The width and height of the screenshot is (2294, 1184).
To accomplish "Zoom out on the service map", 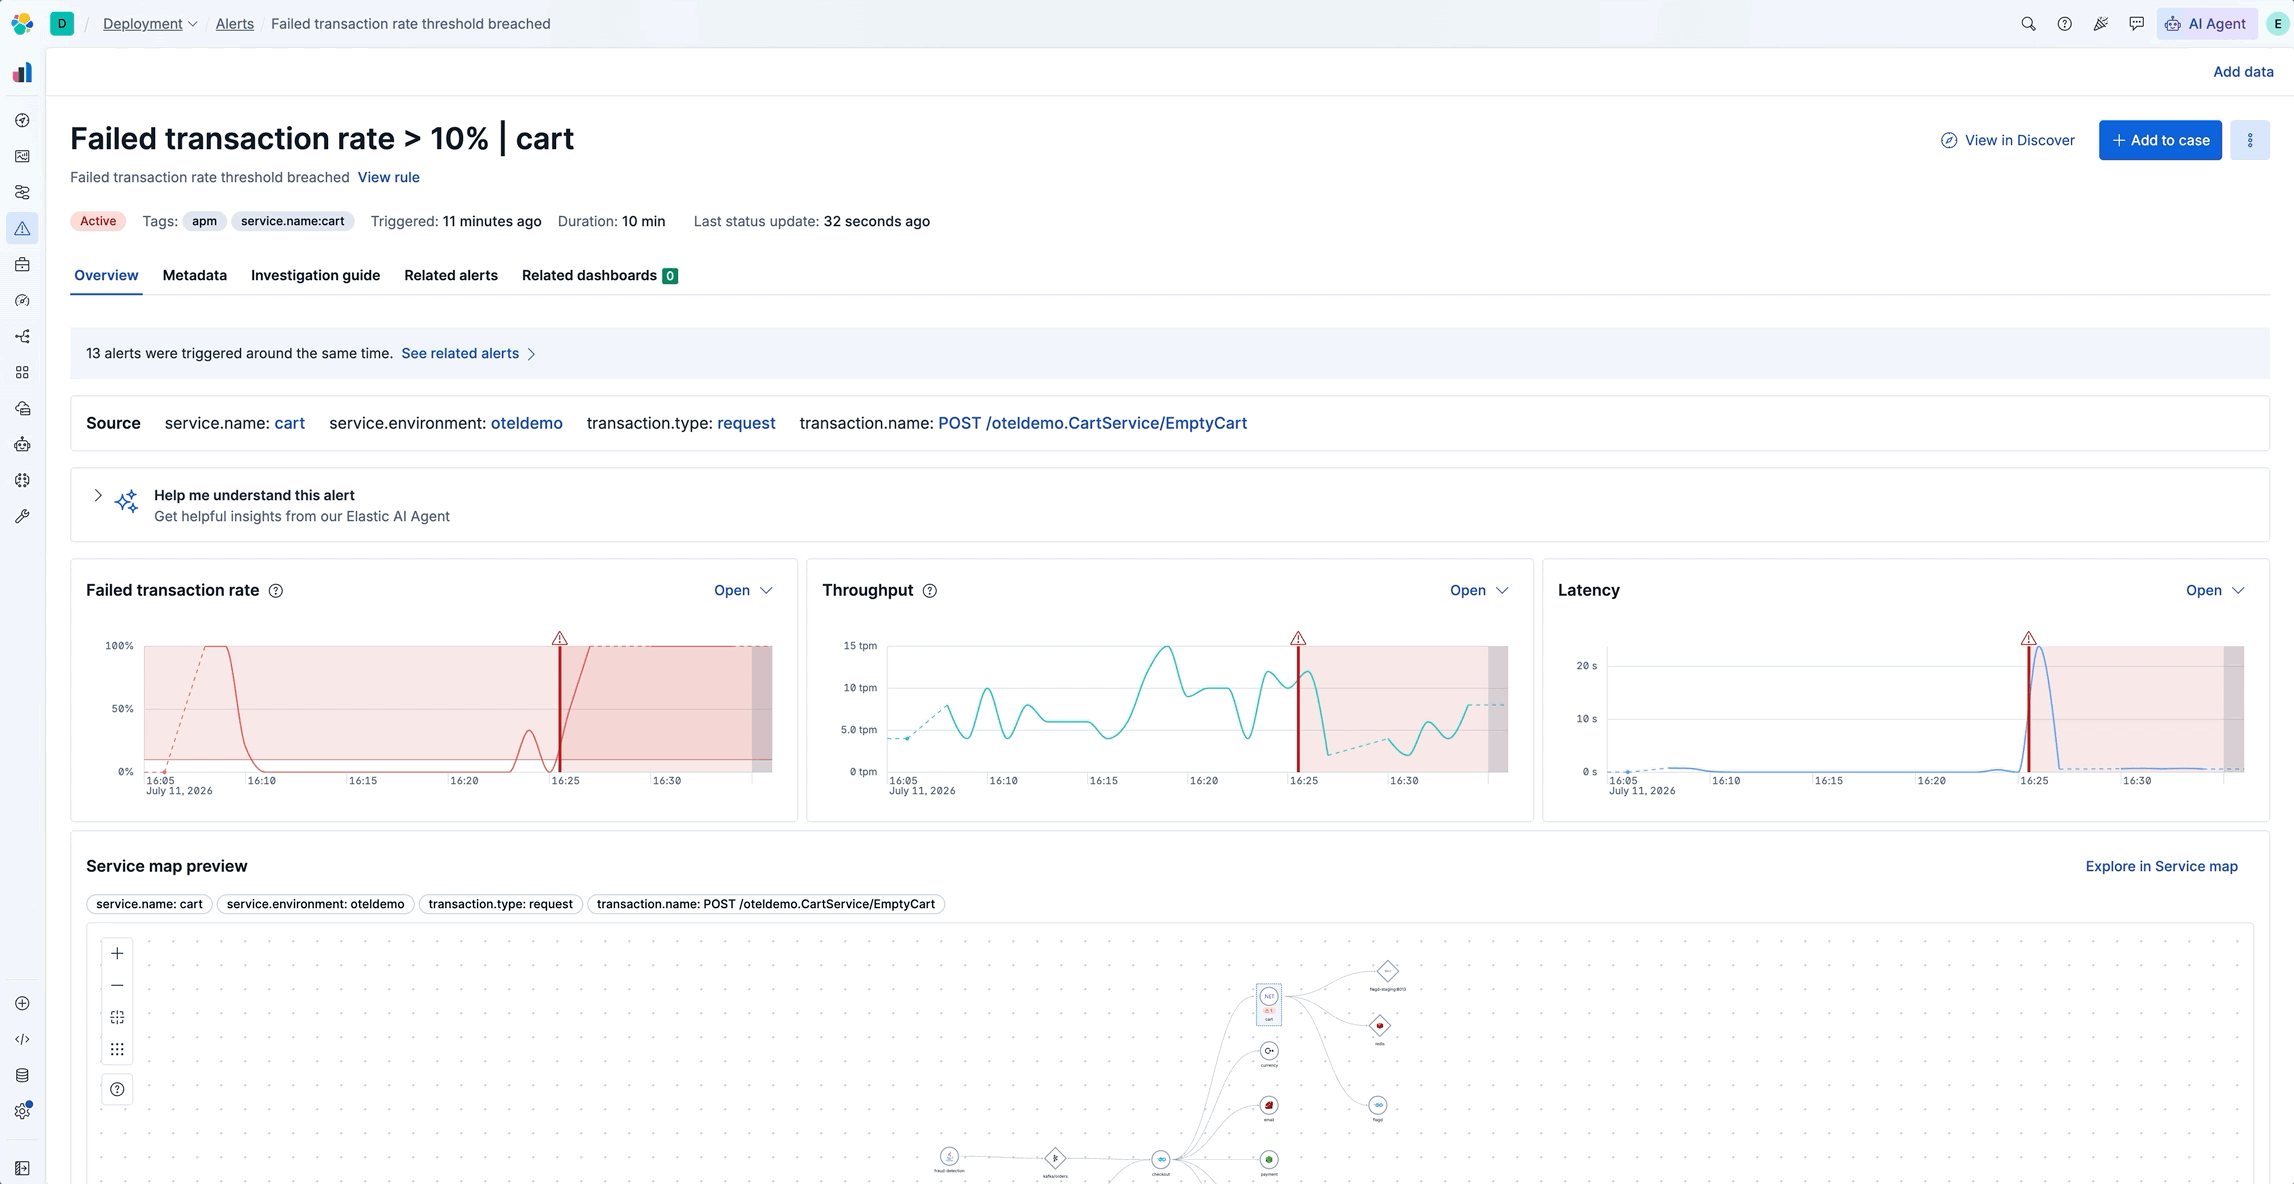I will click(117, 986).
